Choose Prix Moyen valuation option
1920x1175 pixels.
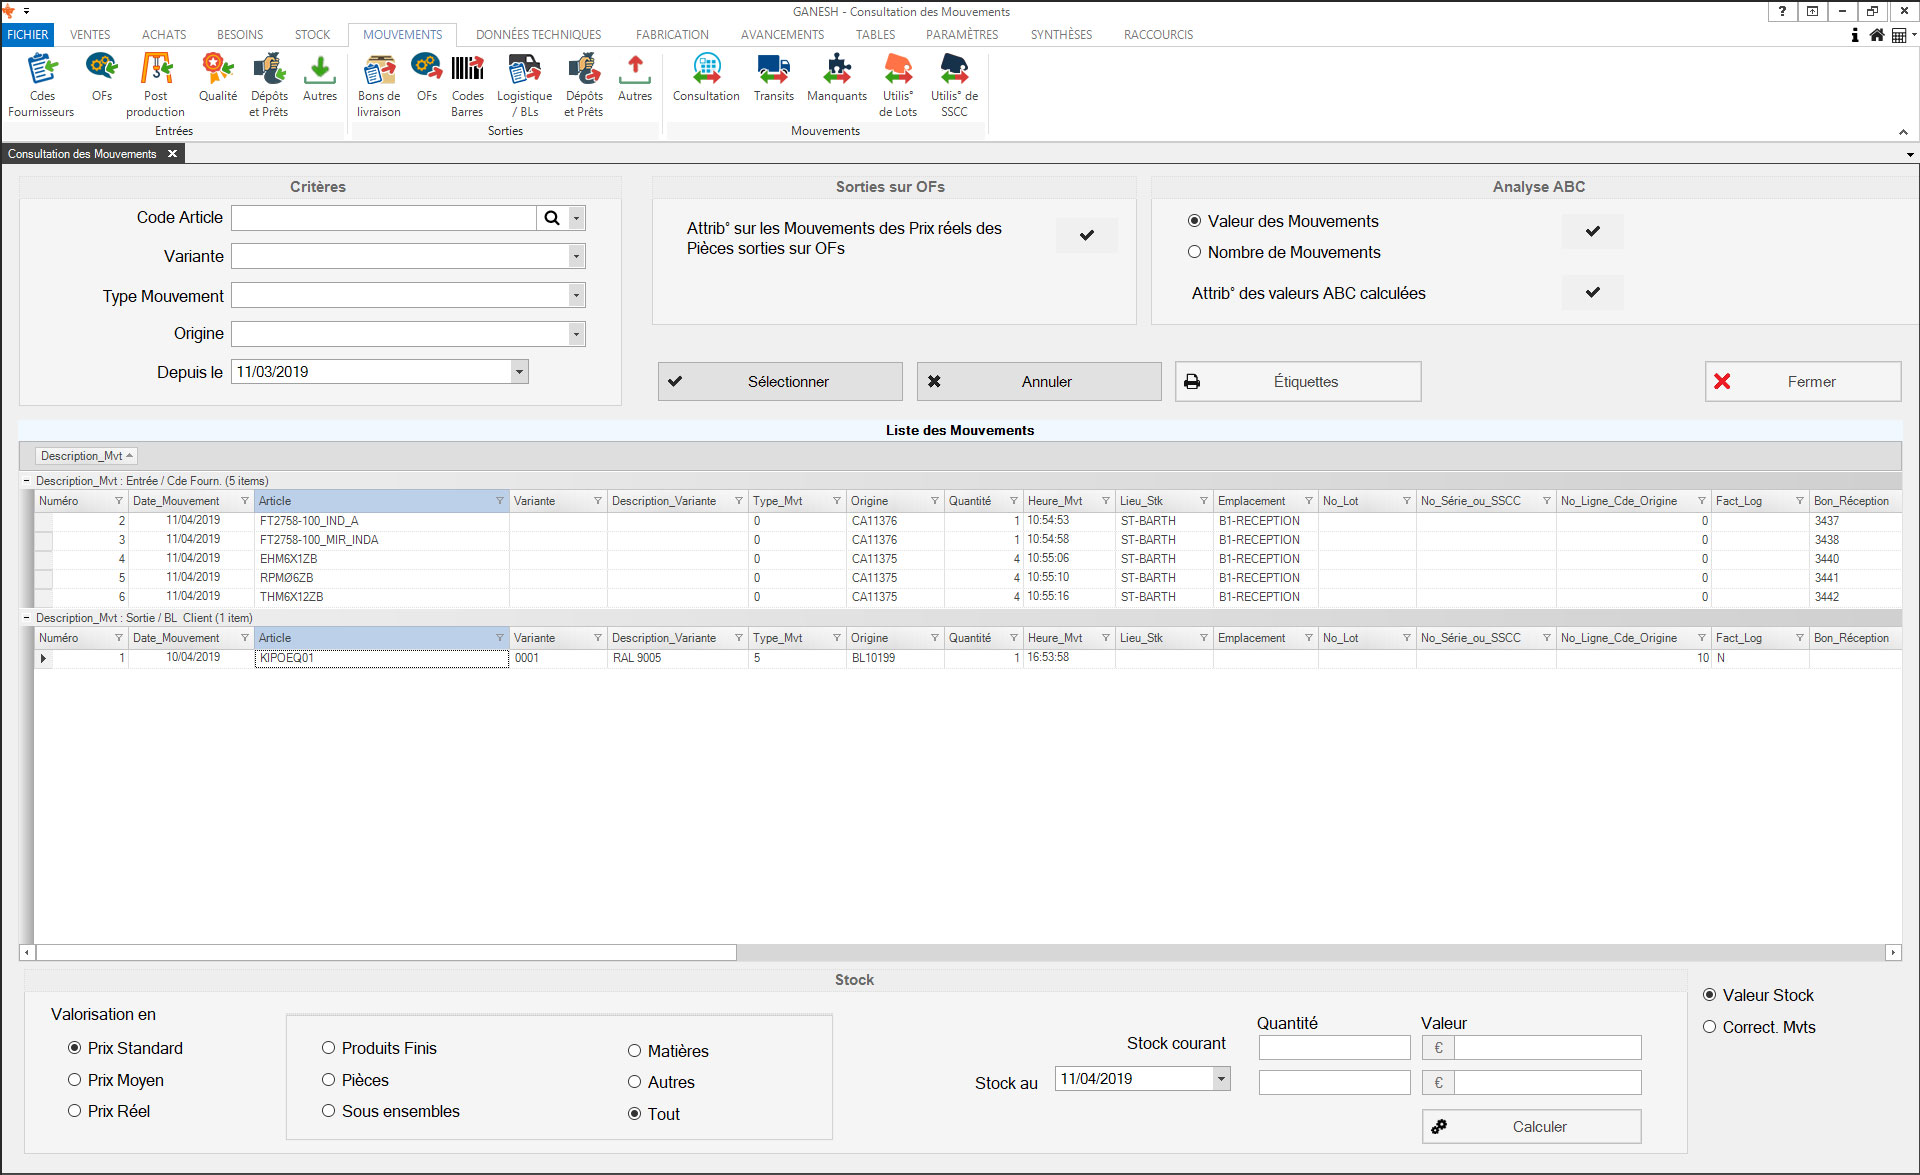click(75, 1080)
